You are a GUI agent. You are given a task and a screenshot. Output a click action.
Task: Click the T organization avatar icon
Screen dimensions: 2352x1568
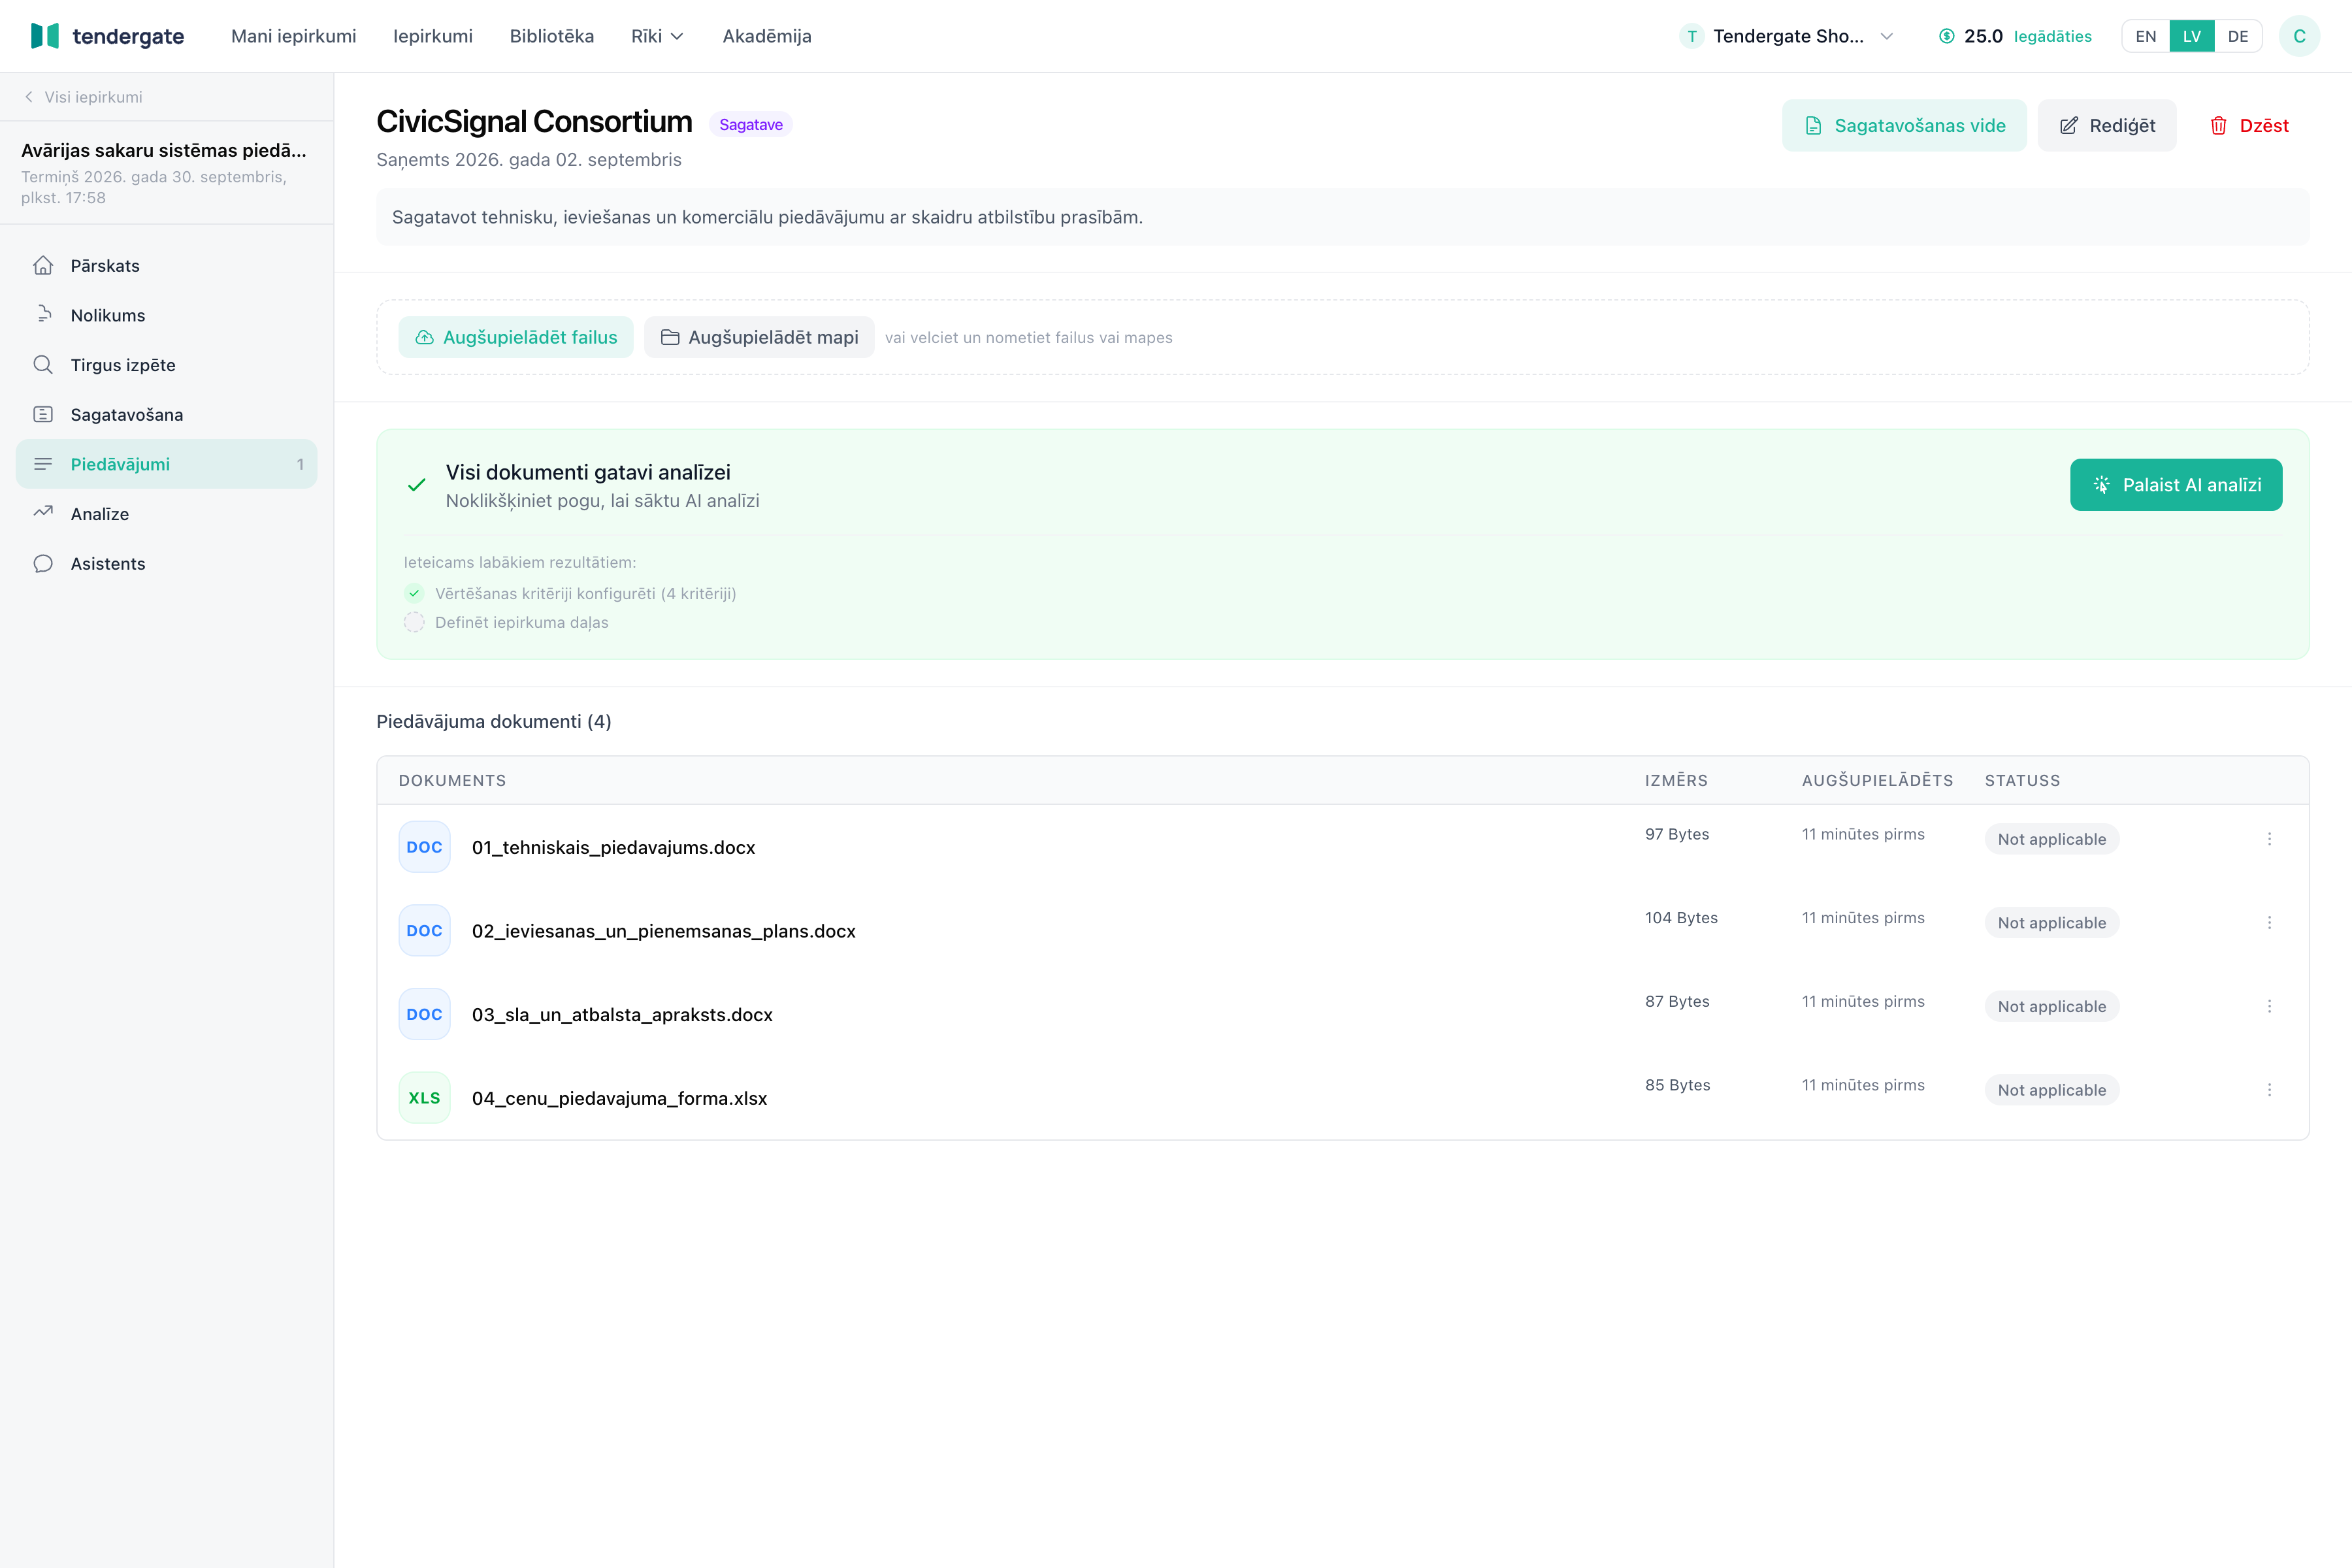tap(1691, 36)
